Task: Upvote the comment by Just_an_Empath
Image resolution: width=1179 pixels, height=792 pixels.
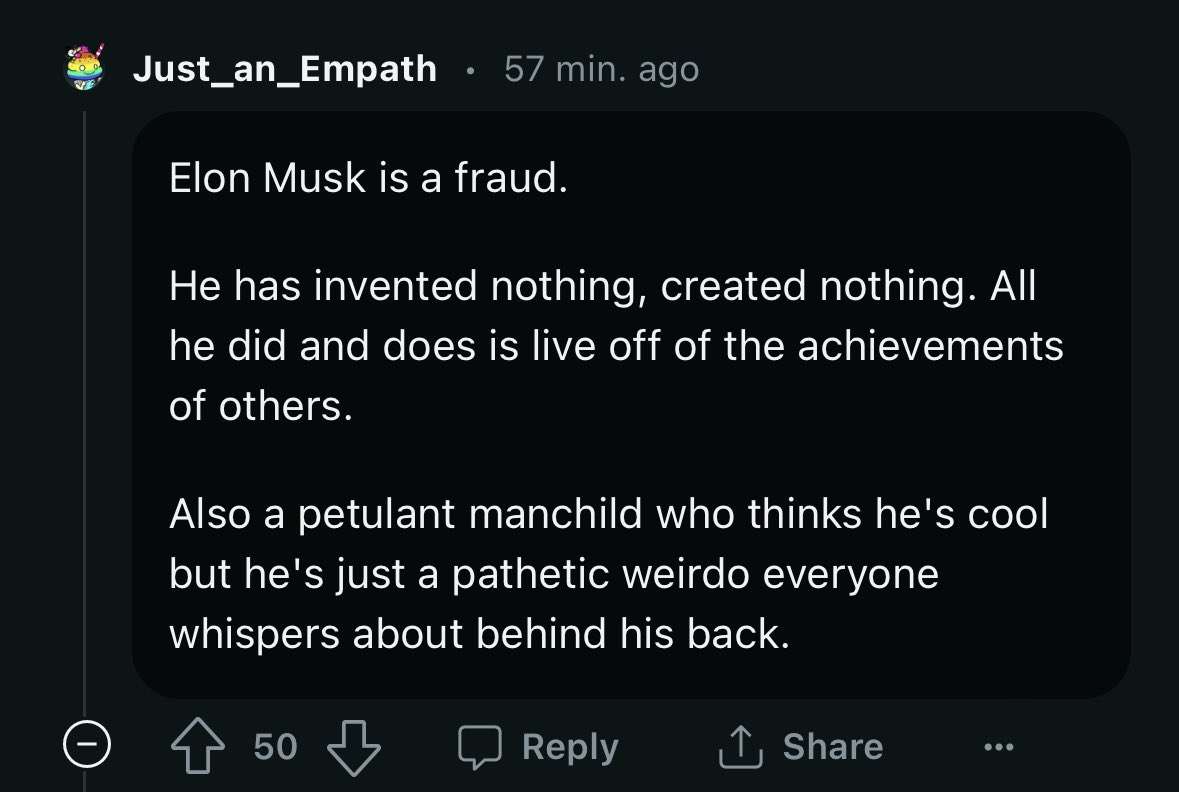Action: point(198,746)
